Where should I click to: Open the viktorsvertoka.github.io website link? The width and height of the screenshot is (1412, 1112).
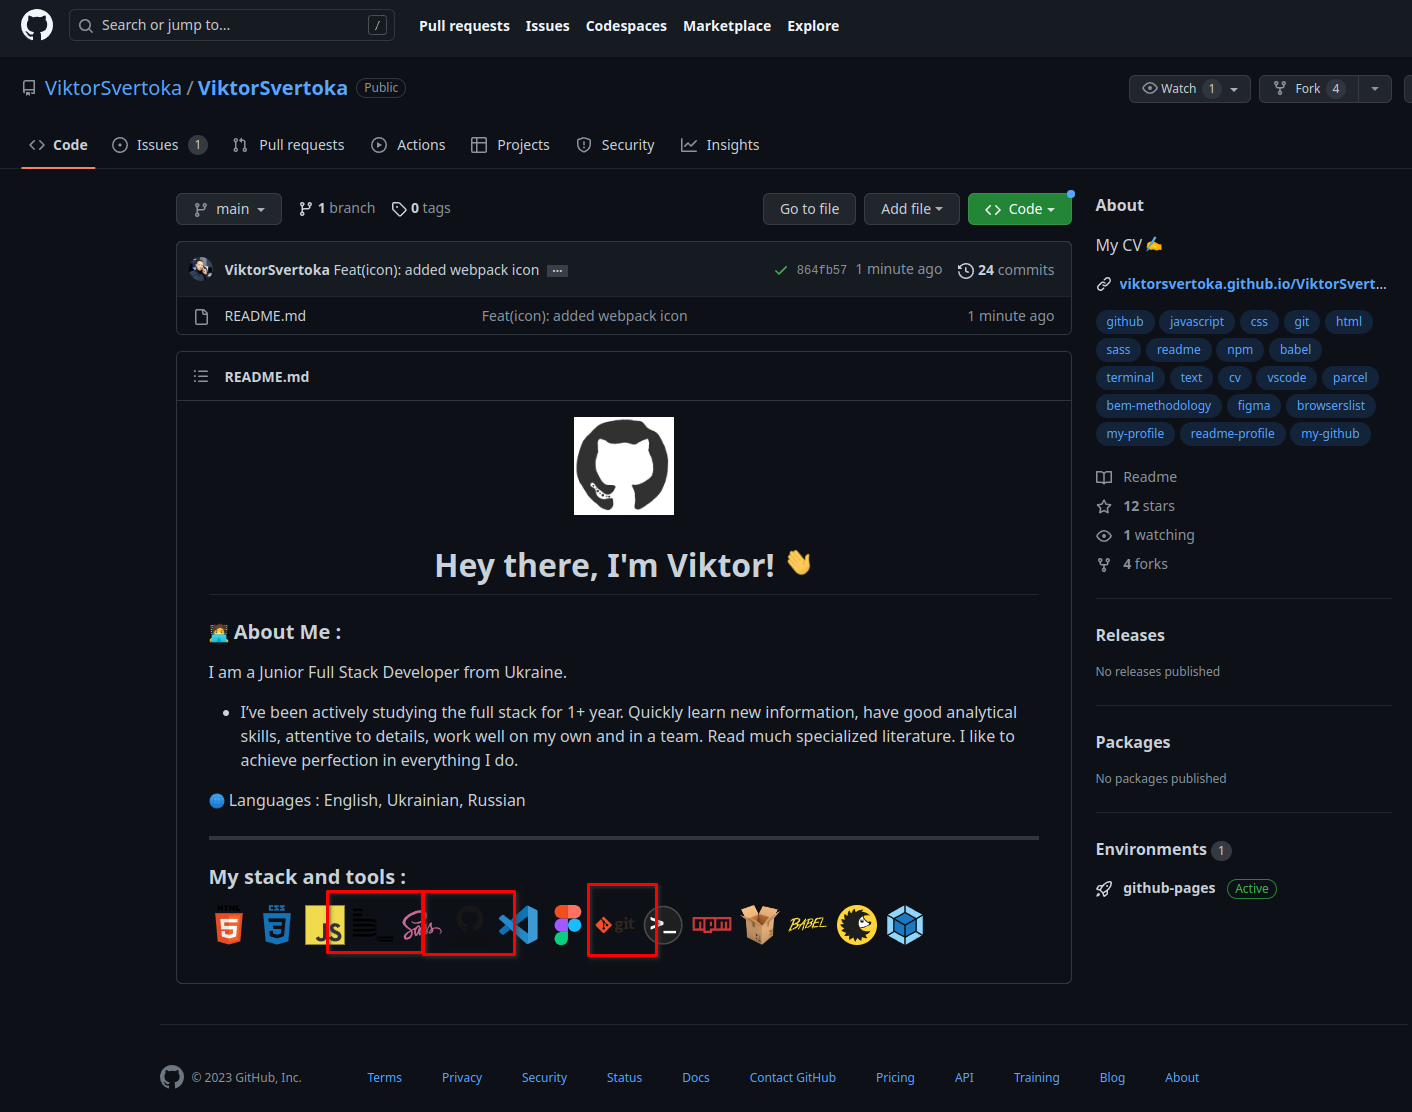coord(1252,283)
